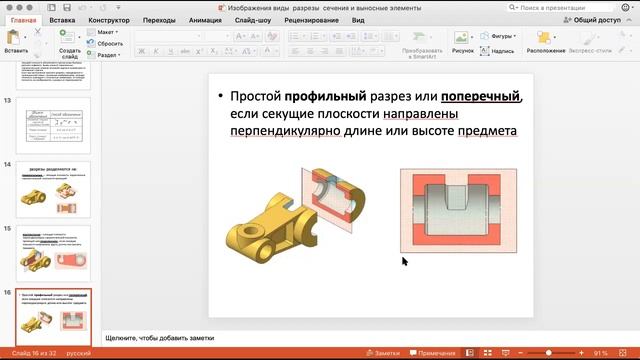Image resolution: width=640 pixels, height=360 pixels.
Task: Click the zoom in plus icon
Action: (x=581, y=353)
